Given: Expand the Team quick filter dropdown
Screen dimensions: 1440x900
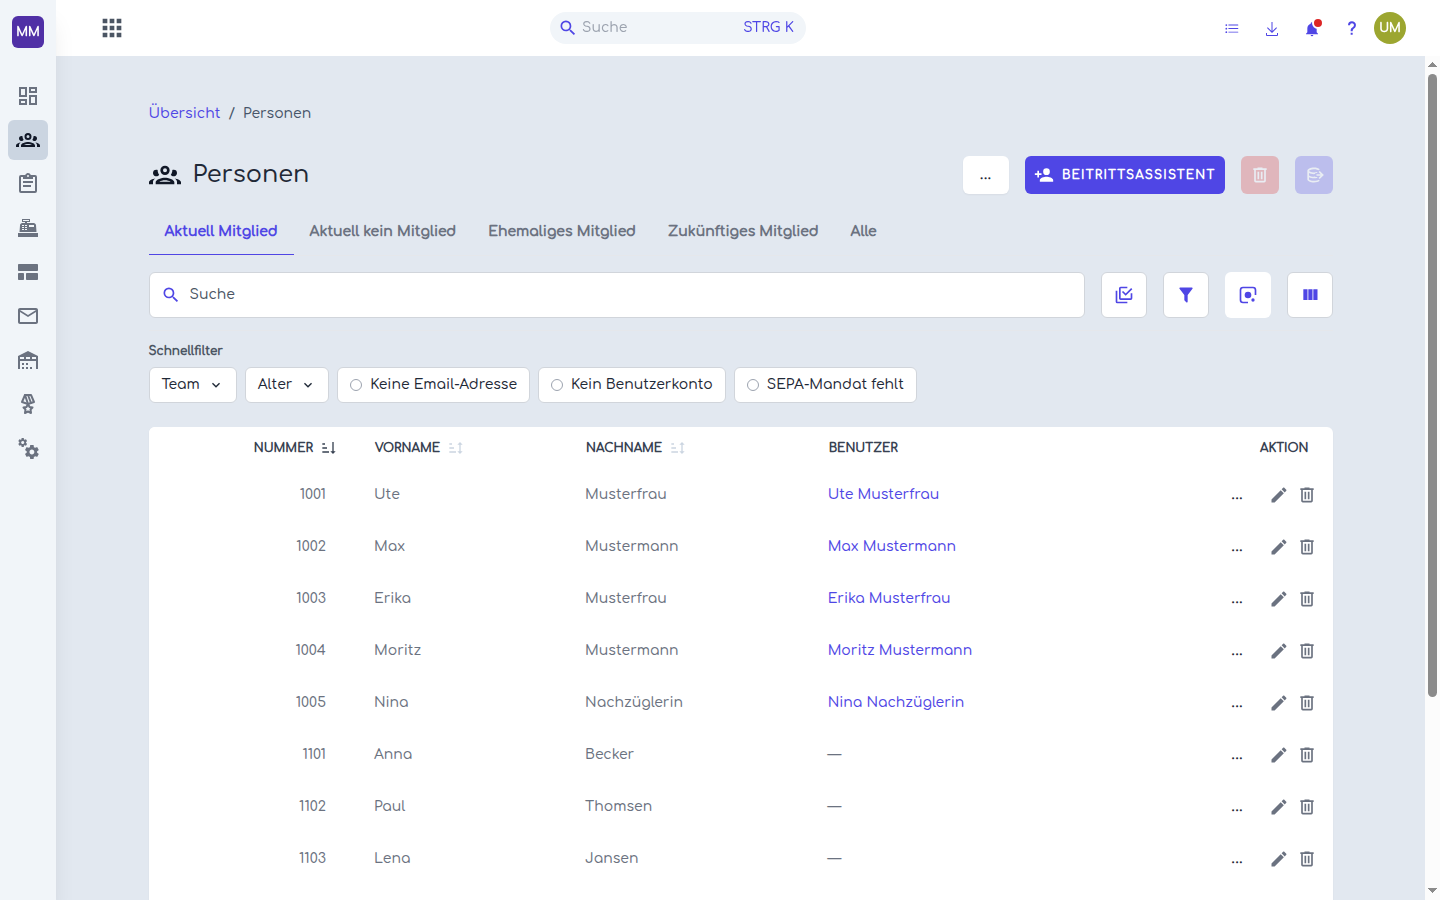Looking at the screenshot, I should click(x=192, y=385).
